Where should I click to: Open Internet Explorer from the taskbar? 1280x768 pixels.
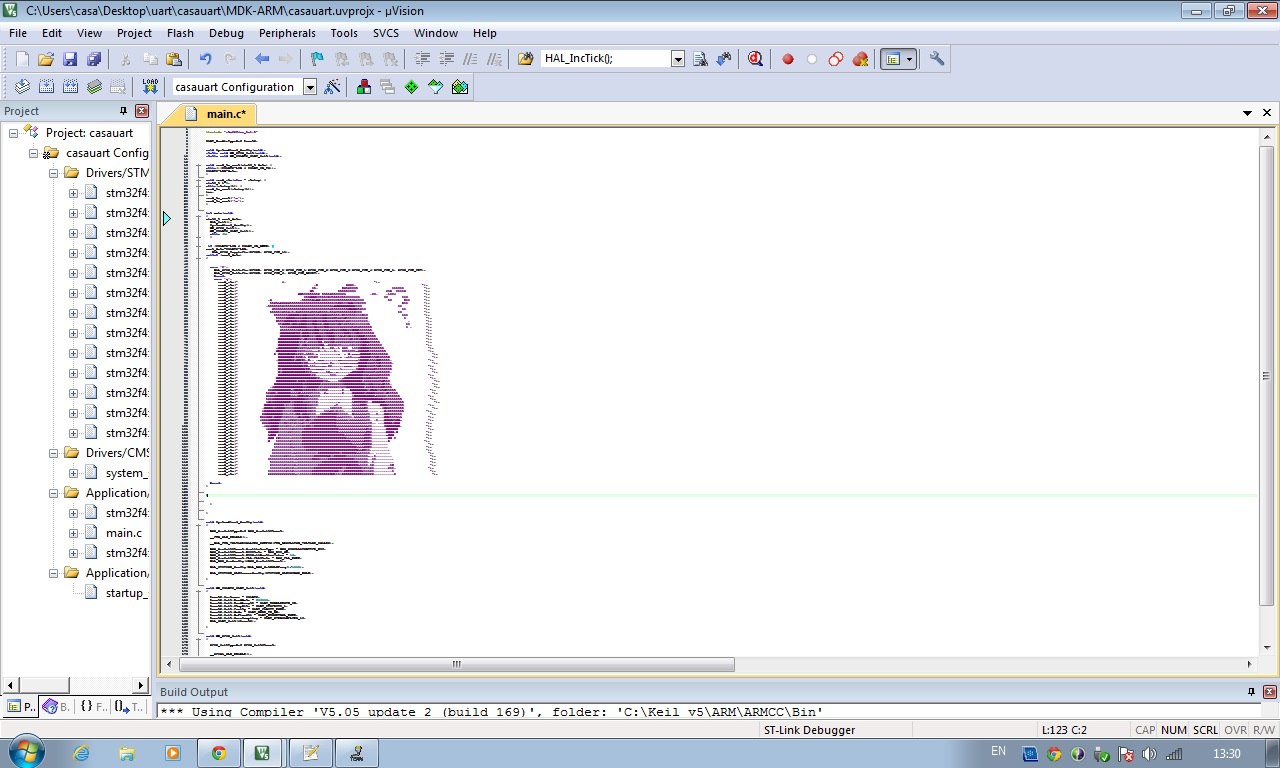click(82, 753)
